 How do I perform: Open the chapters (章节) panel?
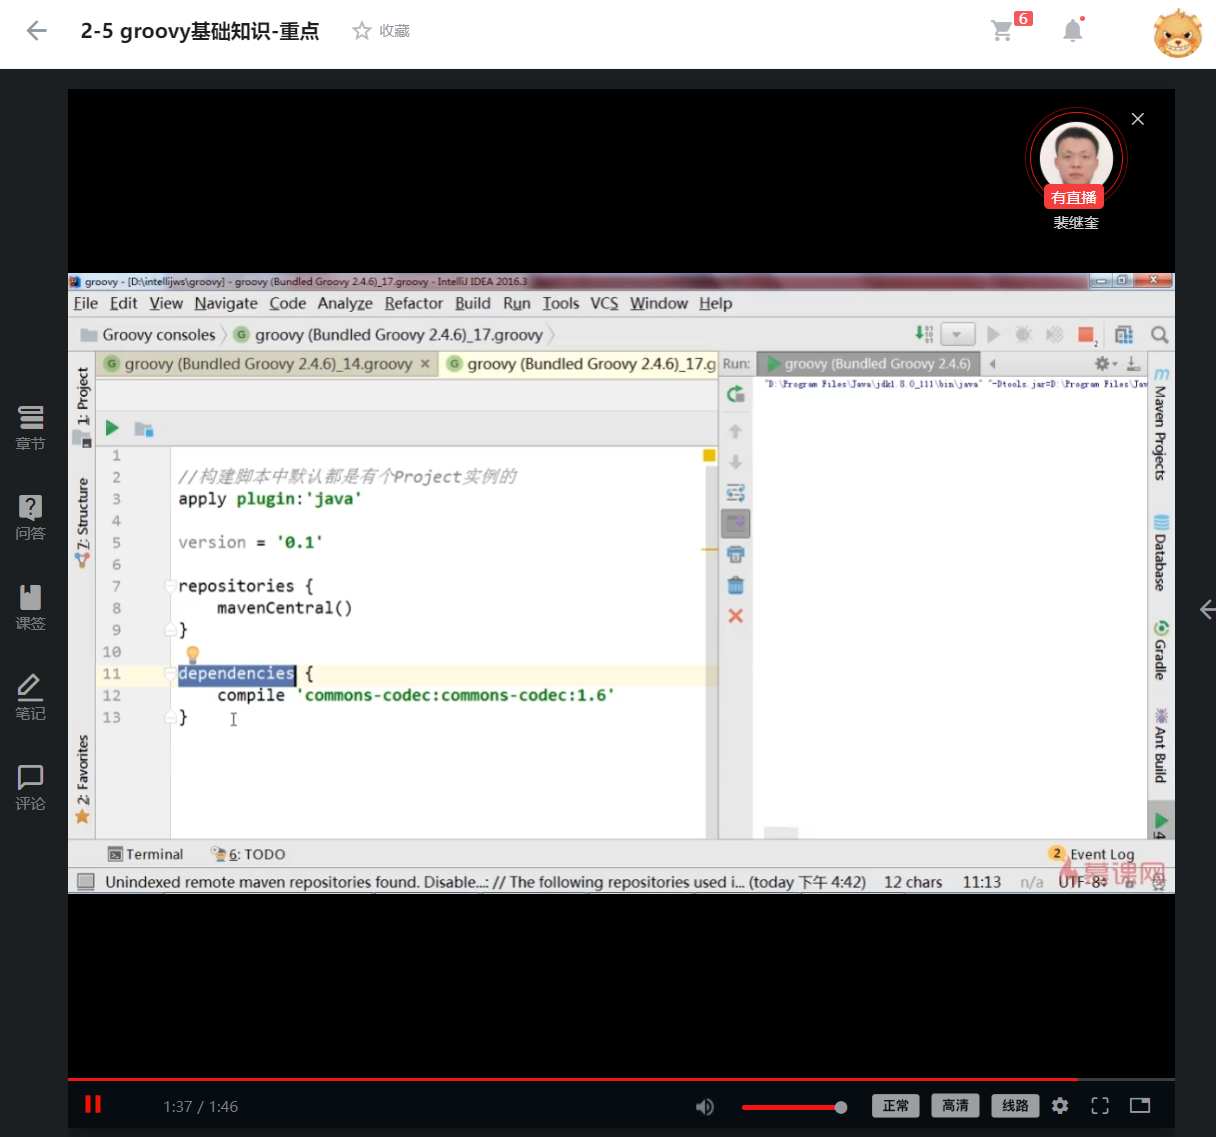coord(31,427)
